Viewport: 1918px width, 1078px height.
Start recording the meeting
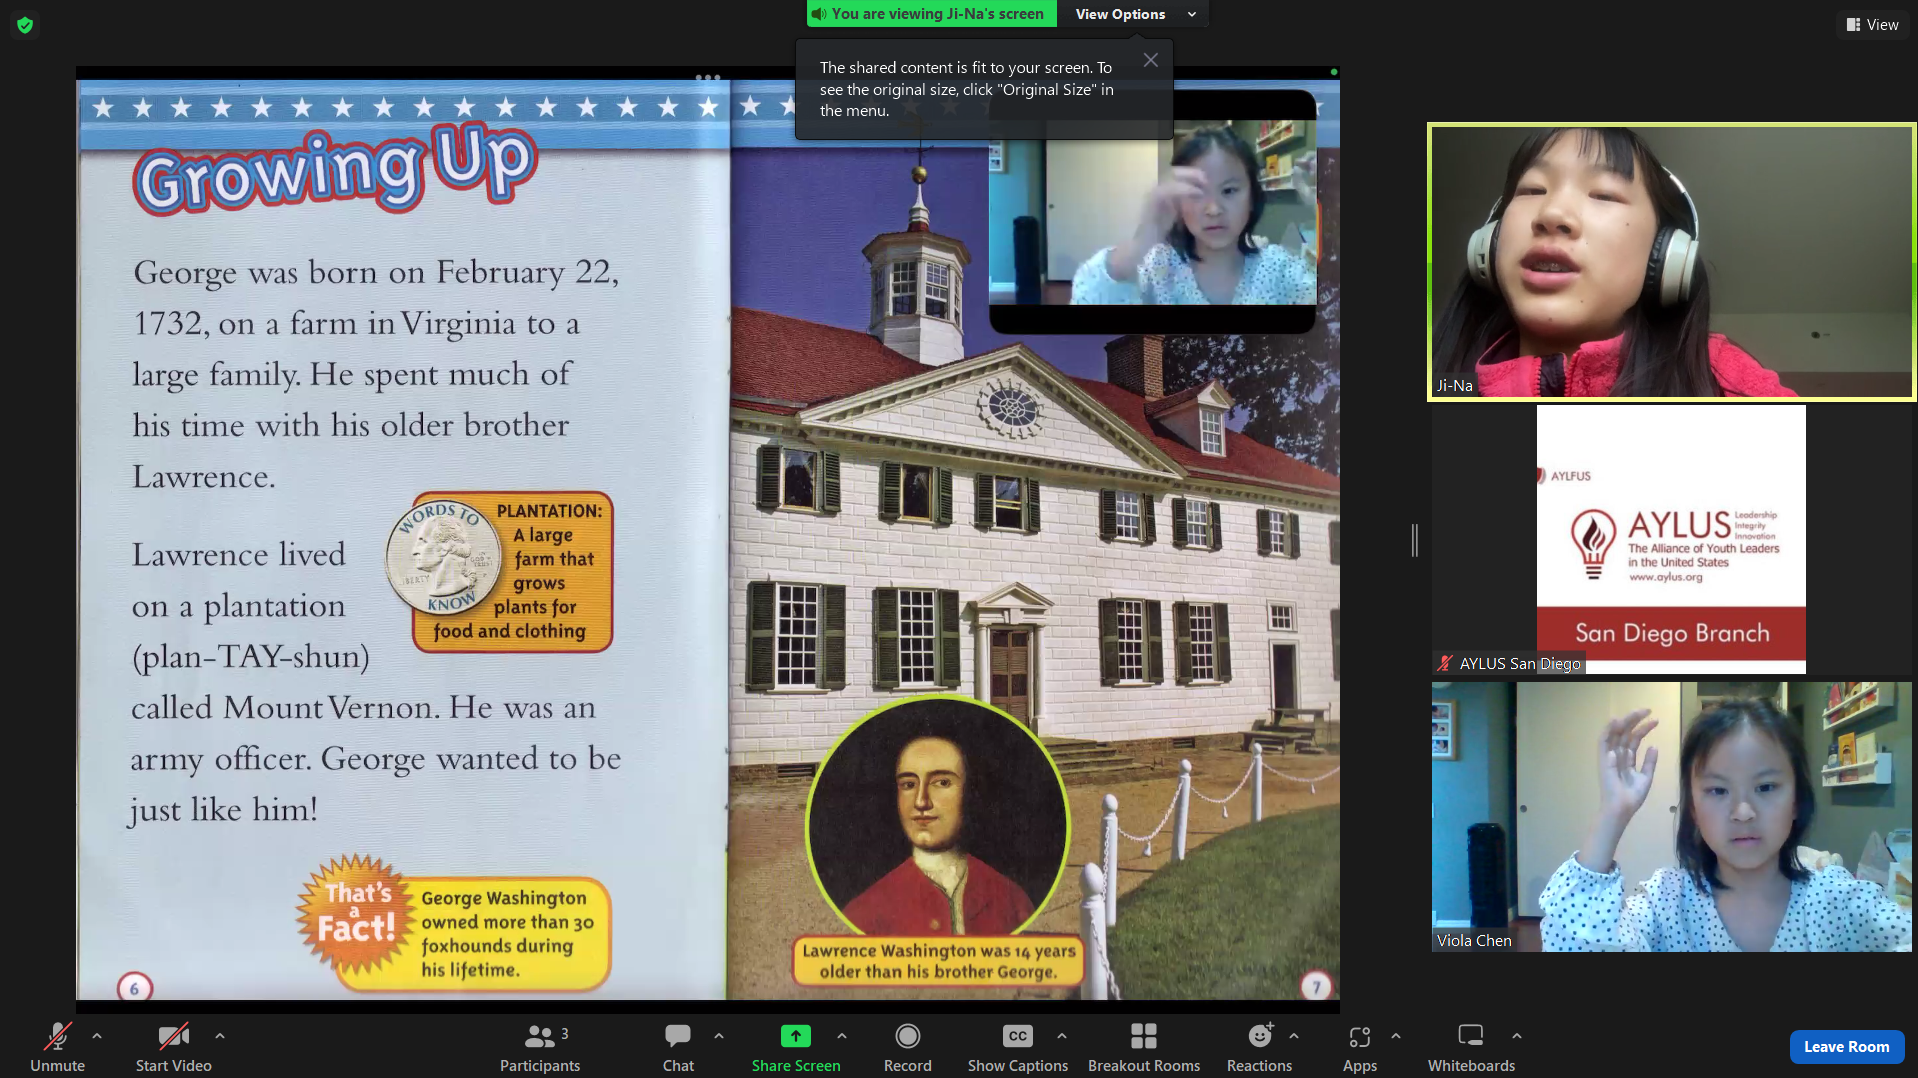908,1047
